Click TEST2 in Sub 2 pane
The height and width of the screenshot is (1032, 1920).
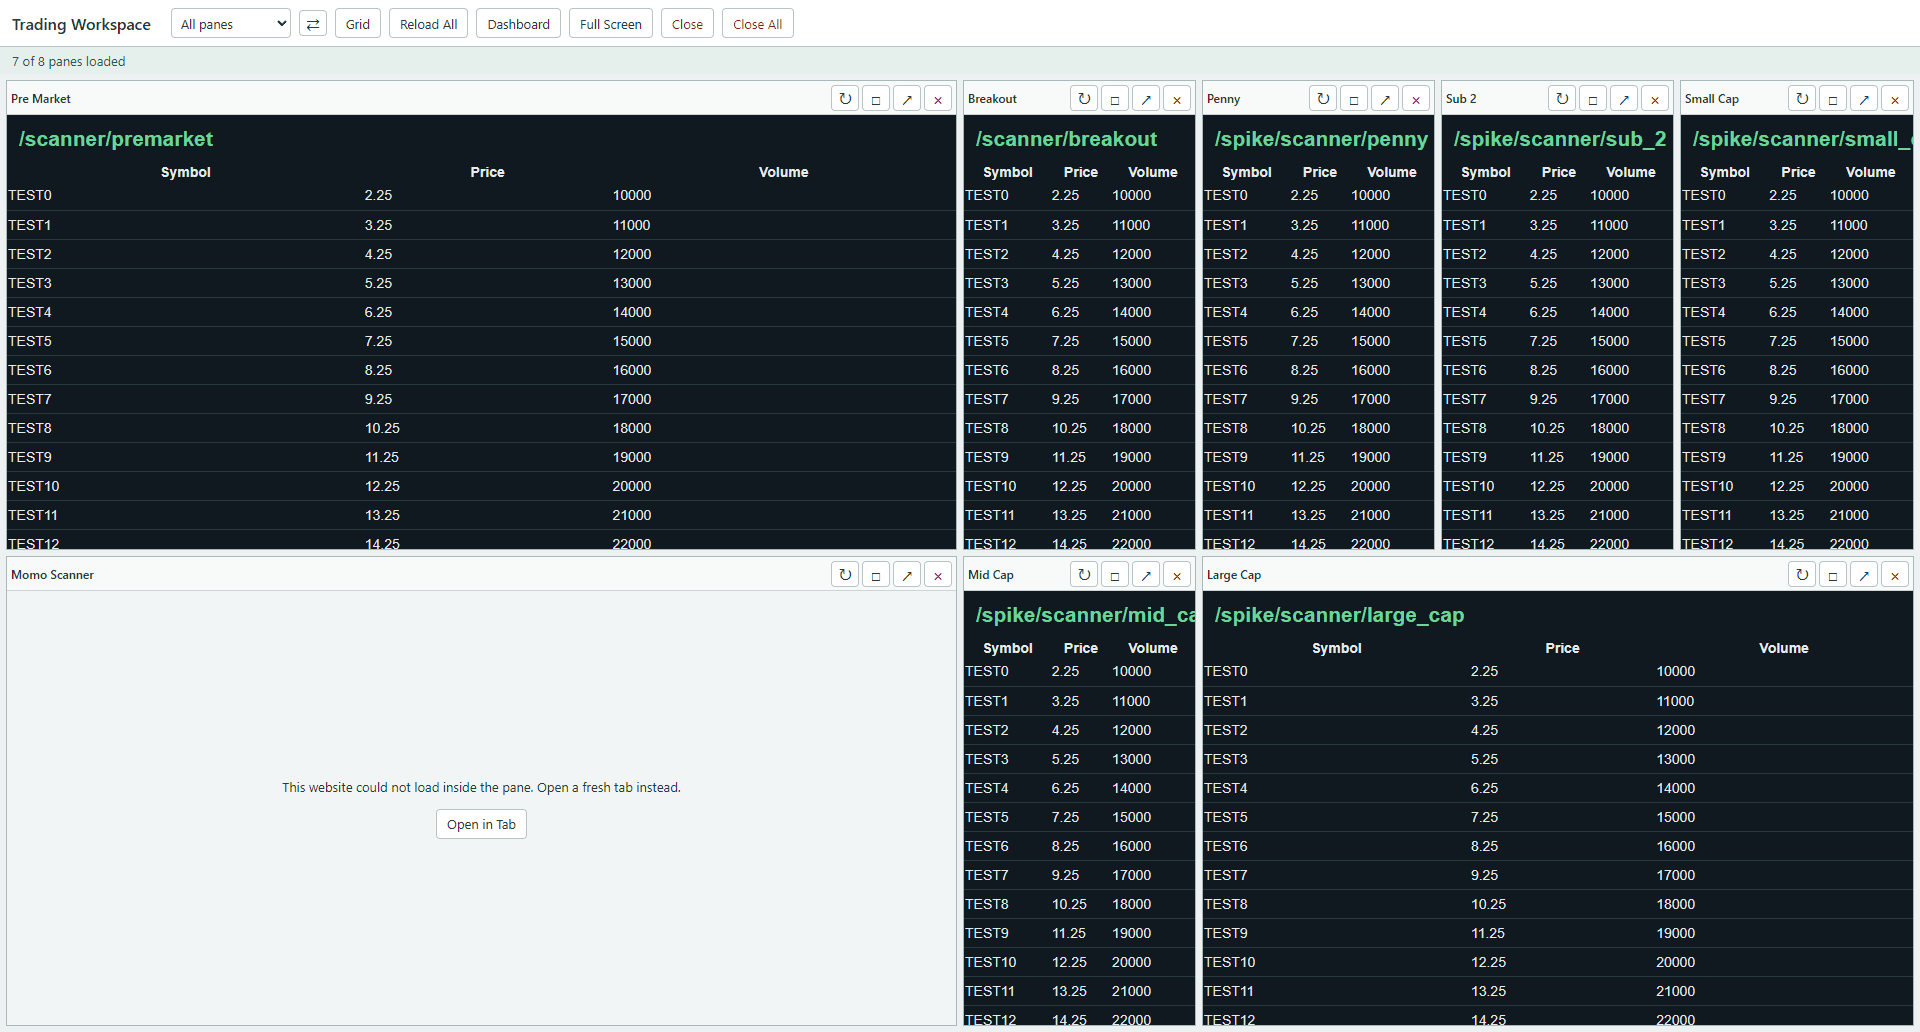[1465, 254]
